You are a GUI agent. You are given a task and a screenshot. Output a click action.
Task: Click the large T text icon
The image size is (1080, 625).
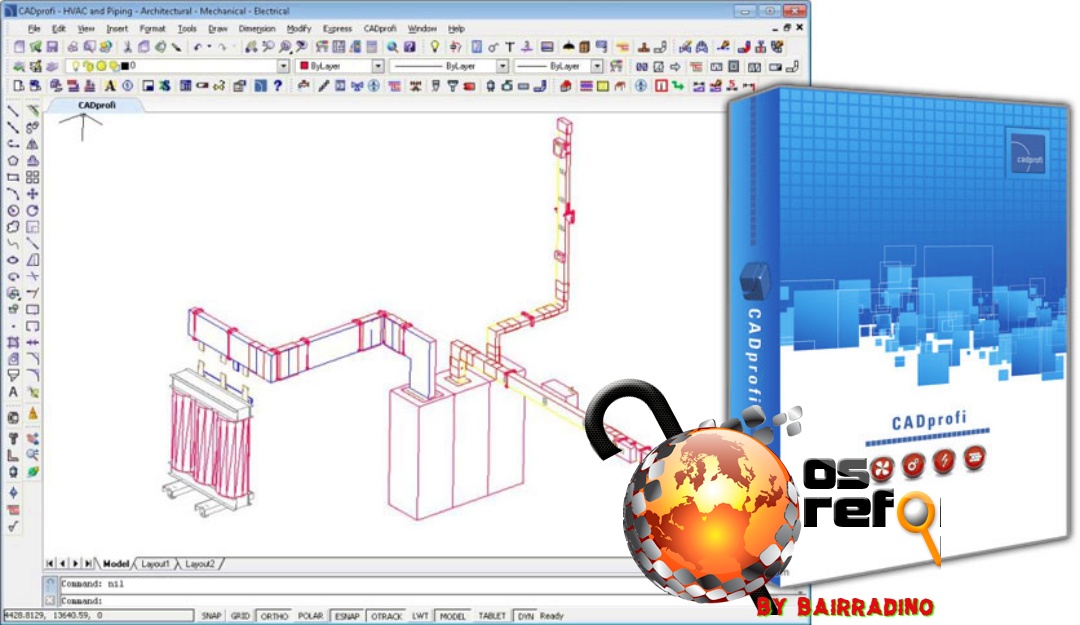pyautogui.click(x=510, y=47)
